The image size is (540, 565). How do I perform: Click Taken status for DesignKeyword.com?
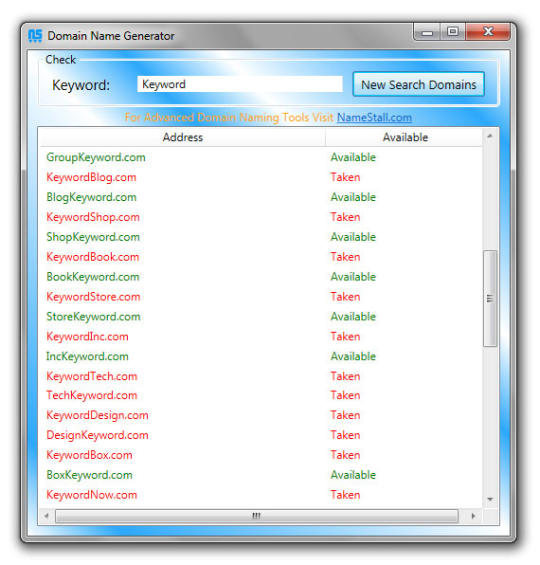pos(345,435)
